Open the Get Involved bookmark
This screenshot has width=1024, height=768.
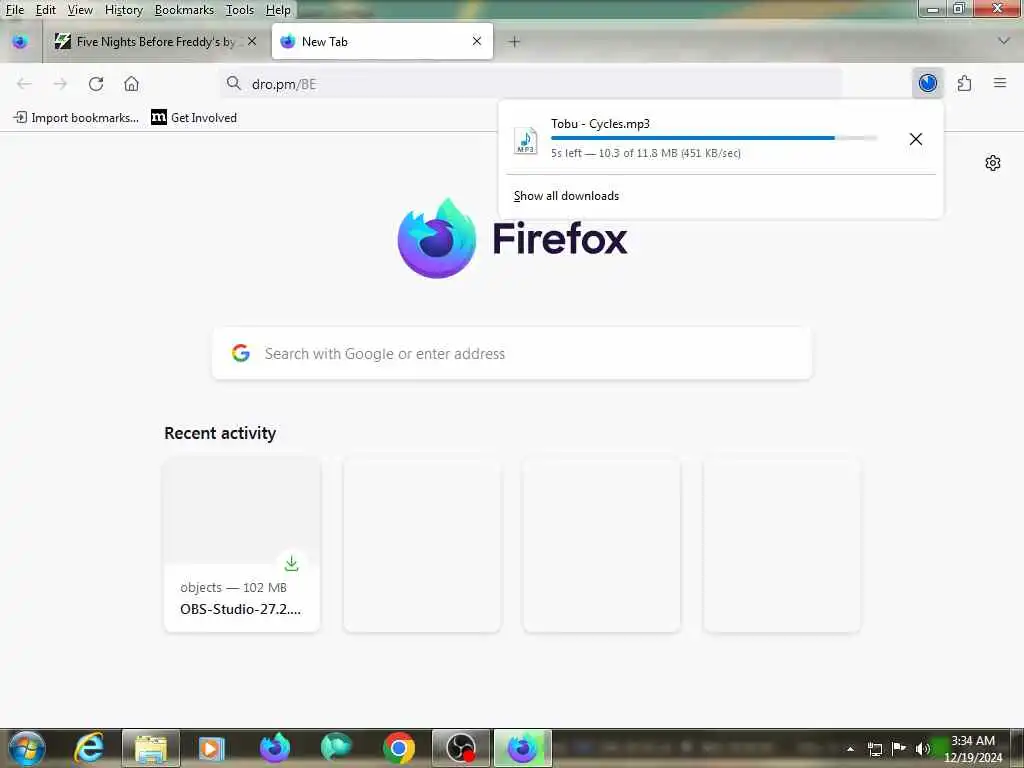pos(194,118)
